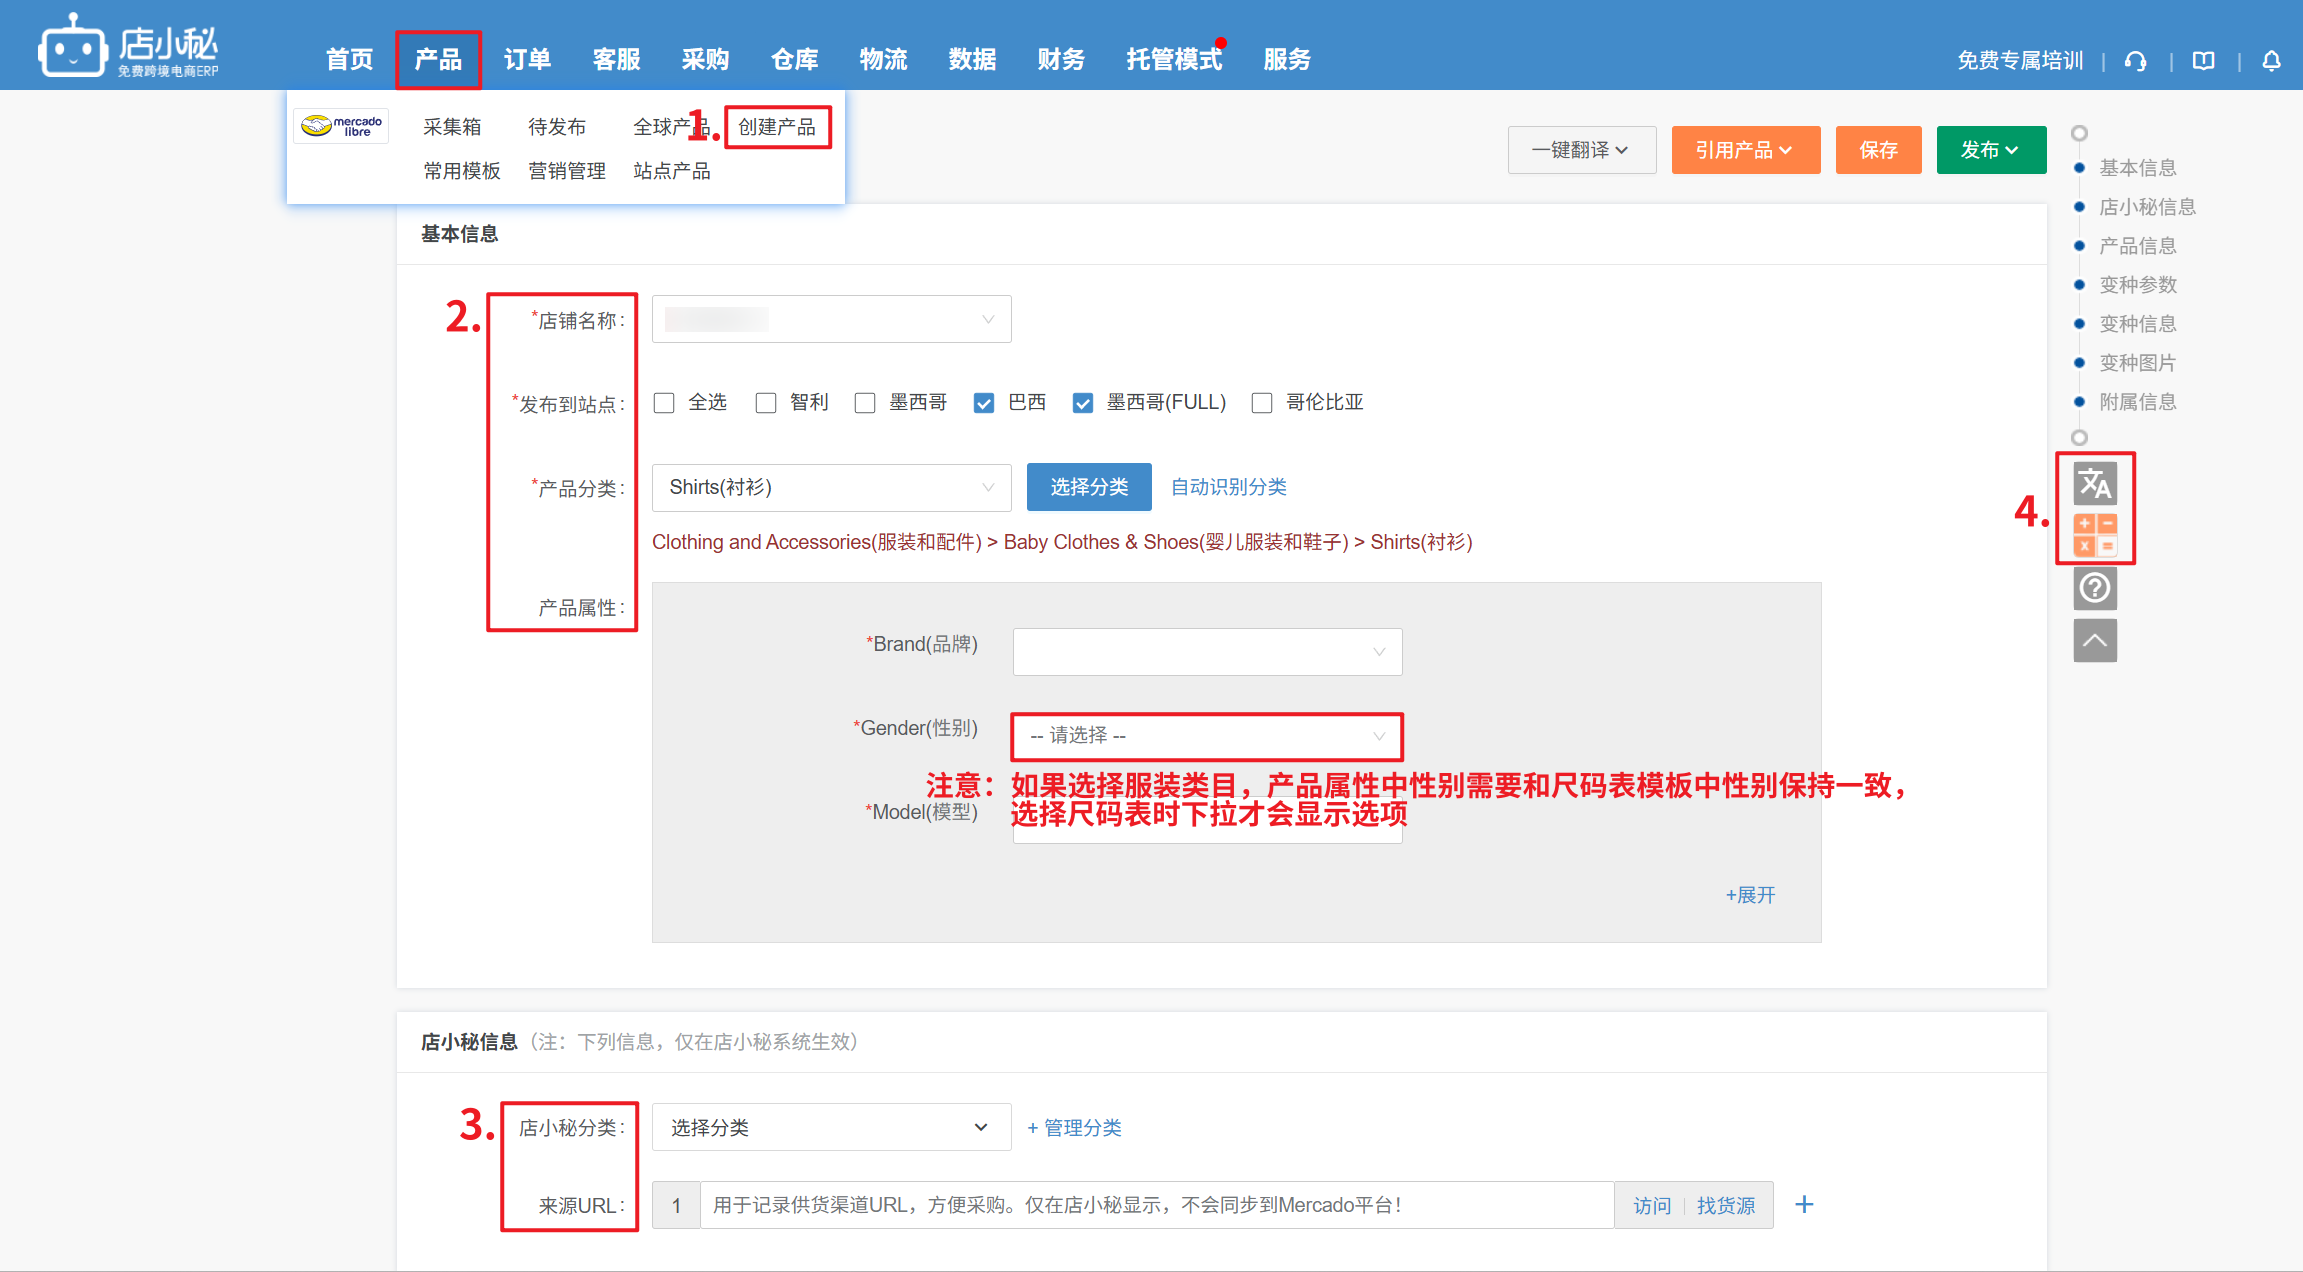
Task: Click the notification bell icon
Action: (2271, 61)
